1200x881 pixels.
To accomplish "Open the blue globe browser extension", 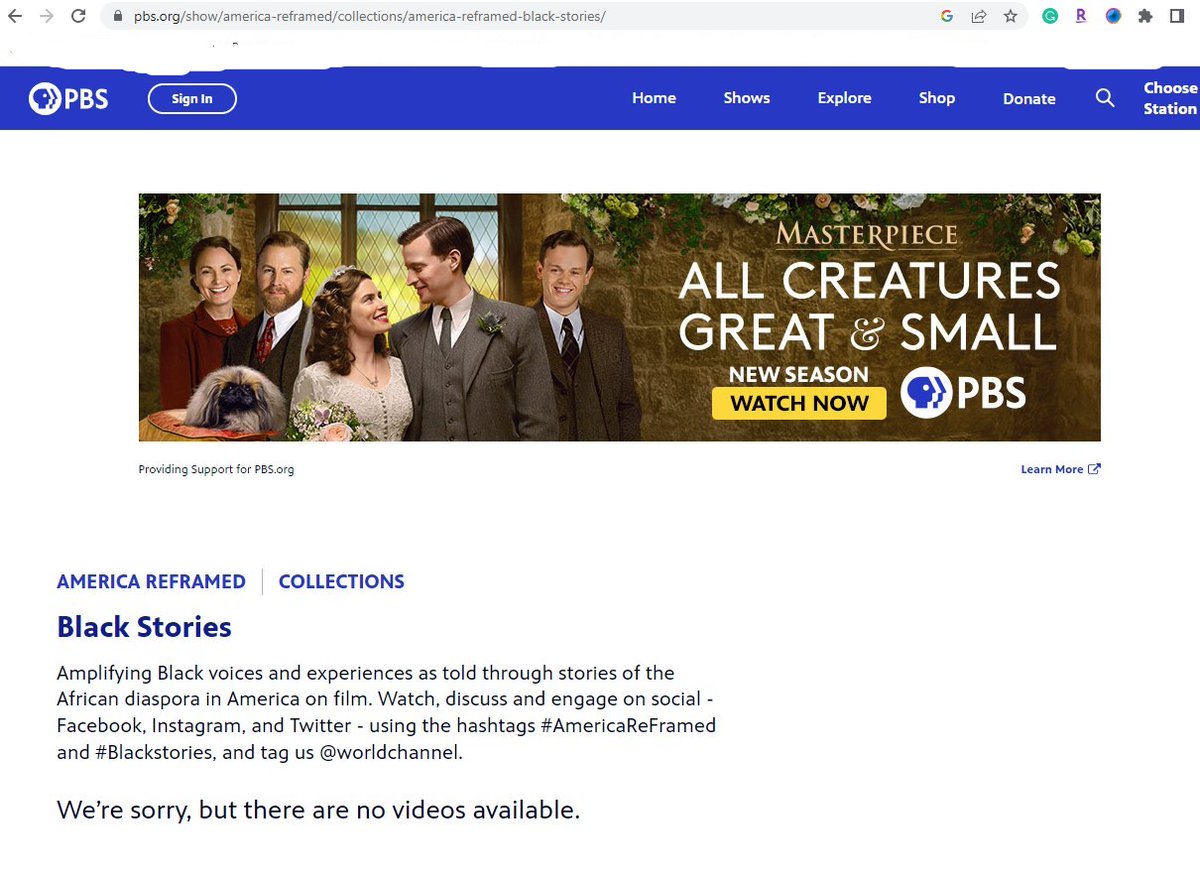I will point(1113,16).
